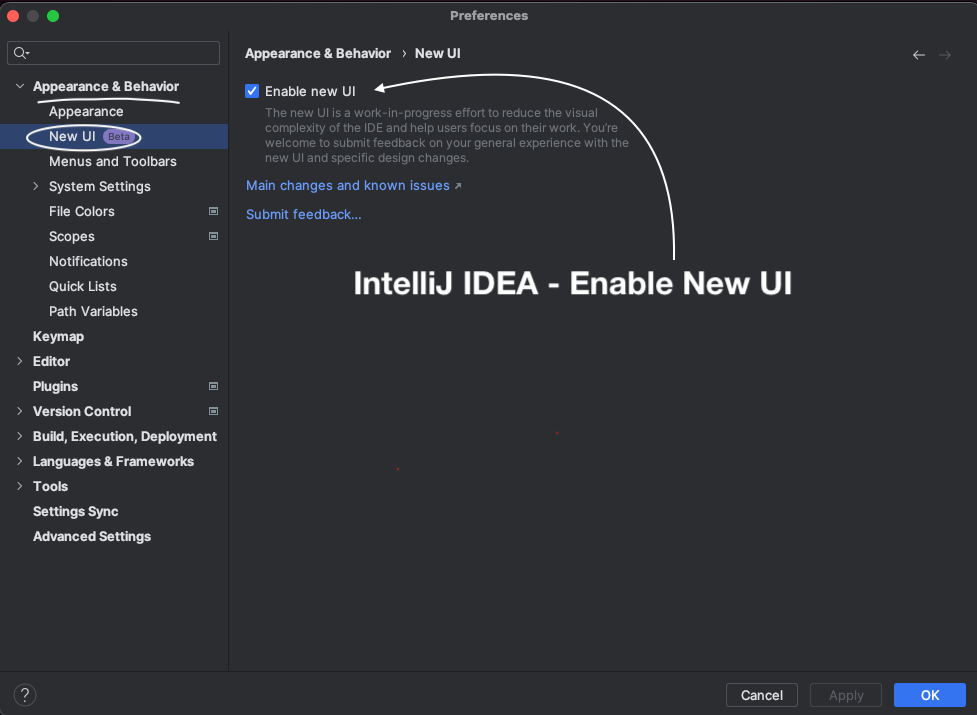Select Menus and Toolbars in sidebar
Screen dimensions: 977x715
click(113, 161)
